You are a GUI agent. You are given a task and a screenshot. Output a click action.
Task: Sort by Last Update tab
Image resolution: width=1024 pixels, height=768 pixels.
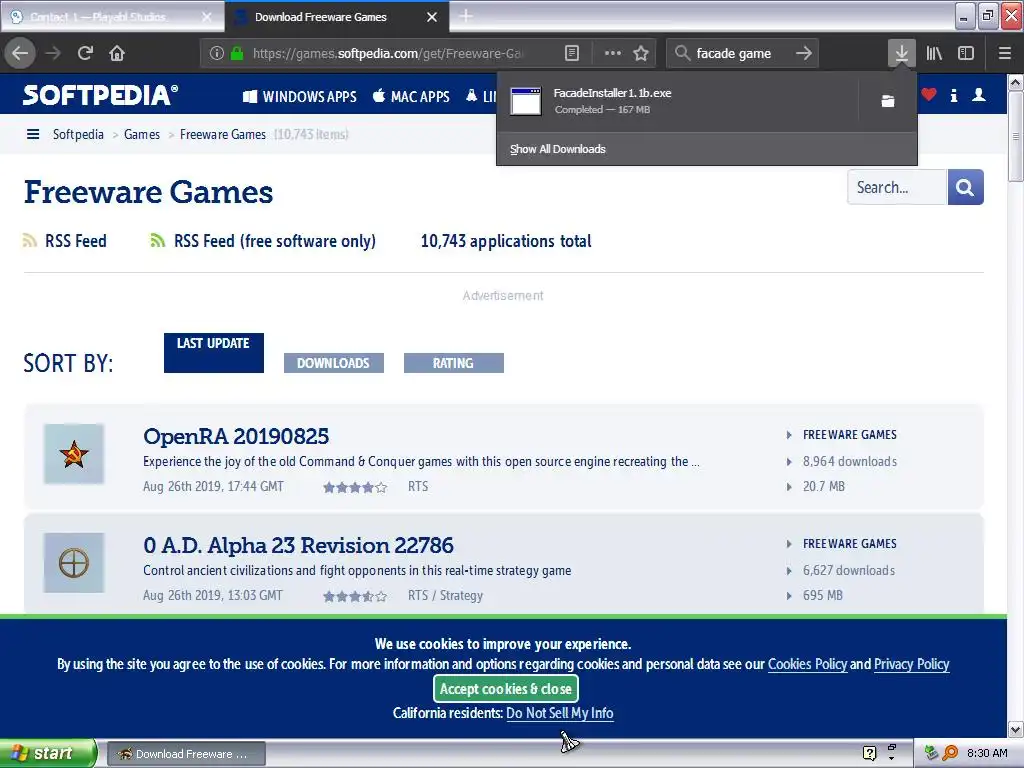pos(214,353)
